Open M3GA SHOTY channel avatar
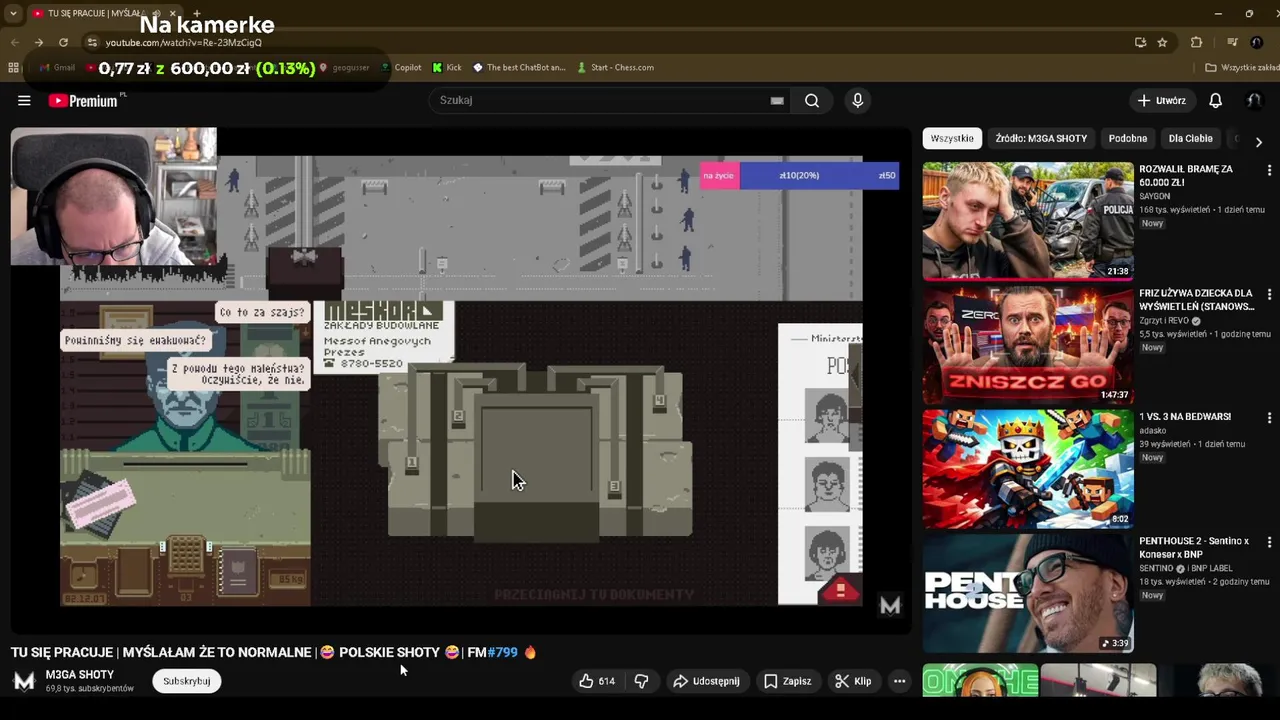The width and height of the screenshot is (1280, 720). pyautogui.click(x=24, y=681)
